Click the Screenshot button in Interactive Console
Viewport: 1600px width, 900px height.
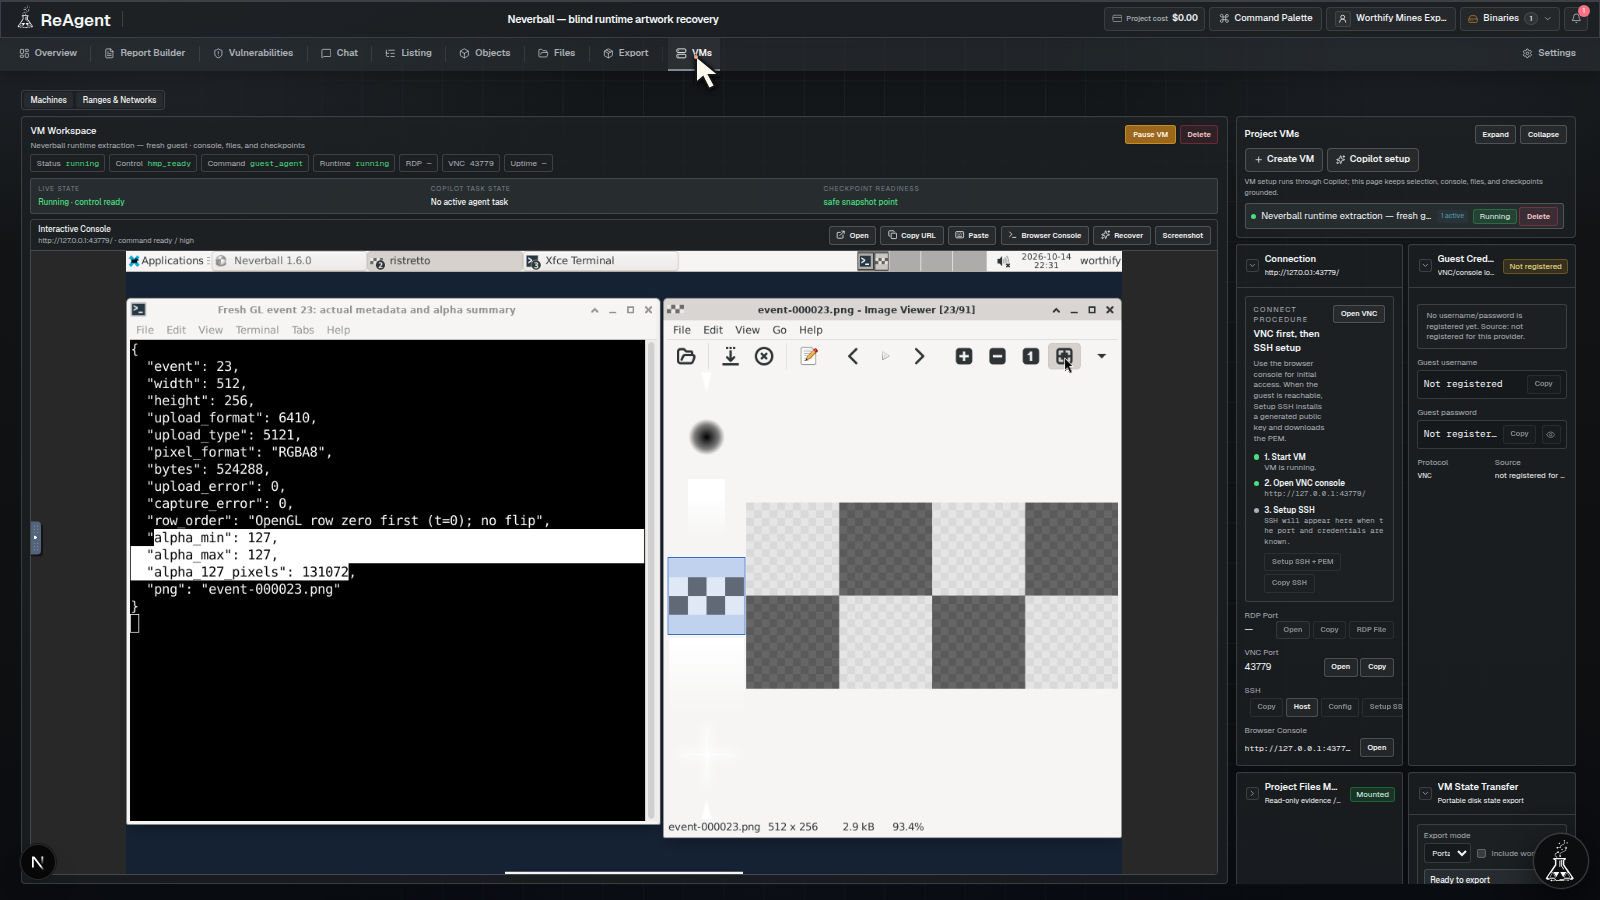(1182, 236)
